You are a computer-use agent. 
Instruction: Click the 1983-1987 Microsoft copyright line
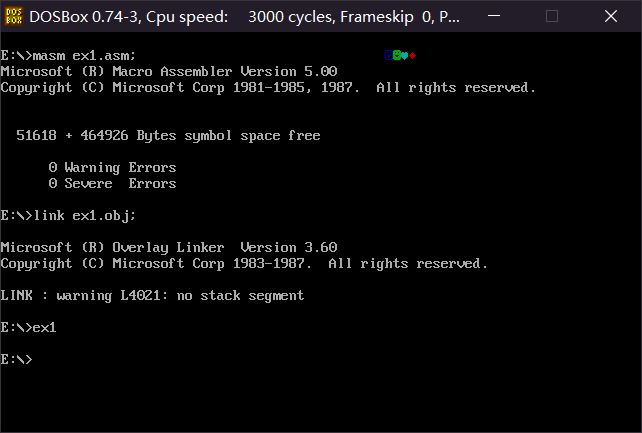(x=244, y=264)
